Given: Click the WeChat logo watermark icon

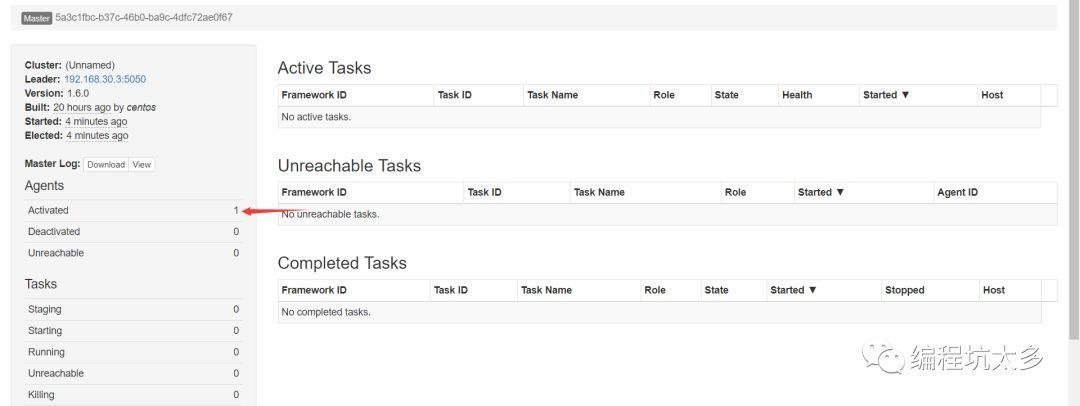Looking at the screenshot, I should pos(885,356).
